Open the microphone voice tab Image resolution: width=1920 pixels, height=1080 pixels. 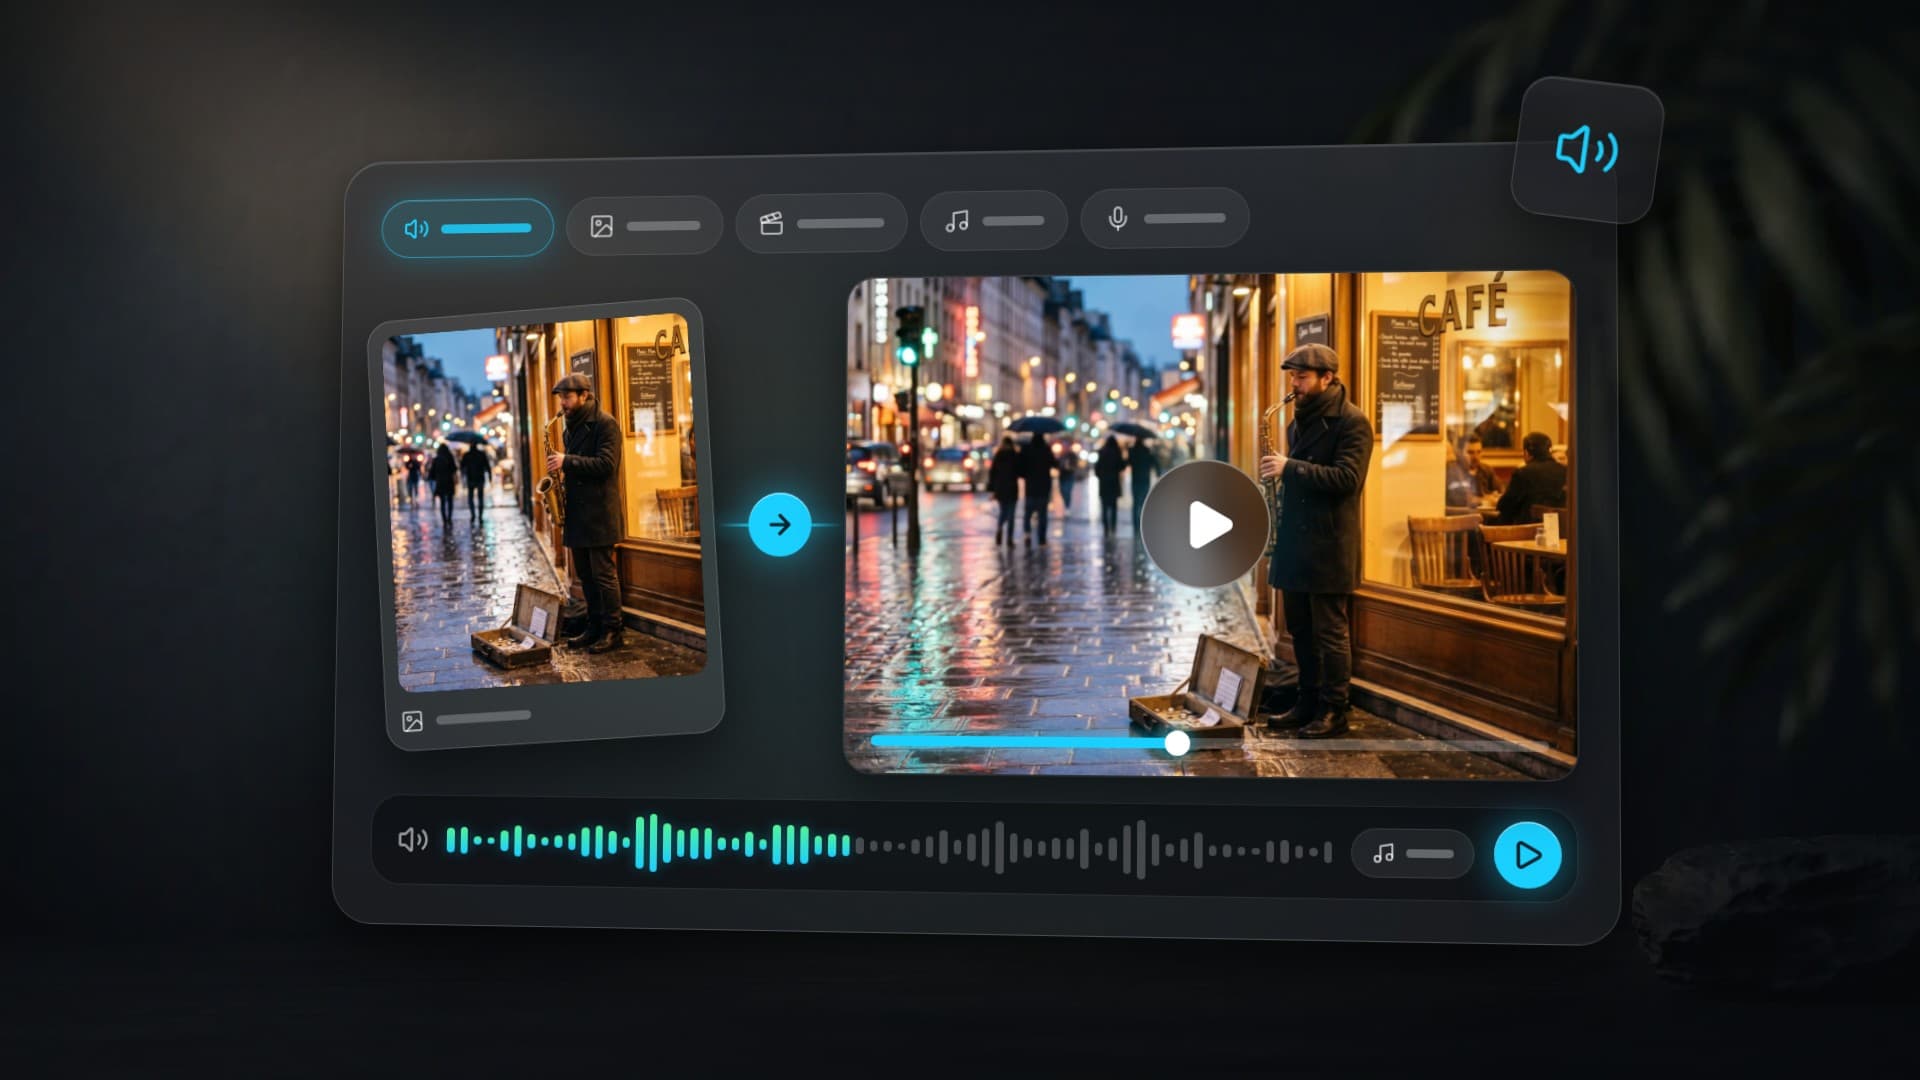pos(1165,217)
